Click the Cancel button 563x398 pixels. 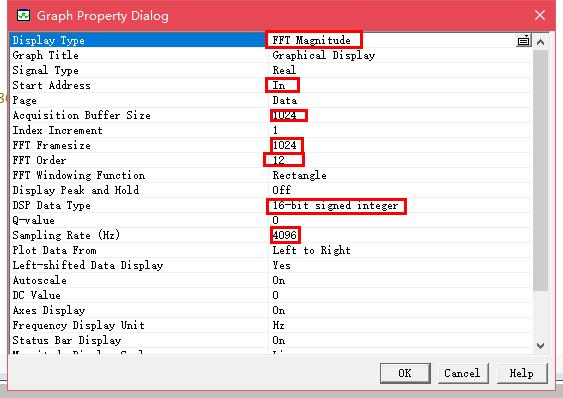click(462, 373)
